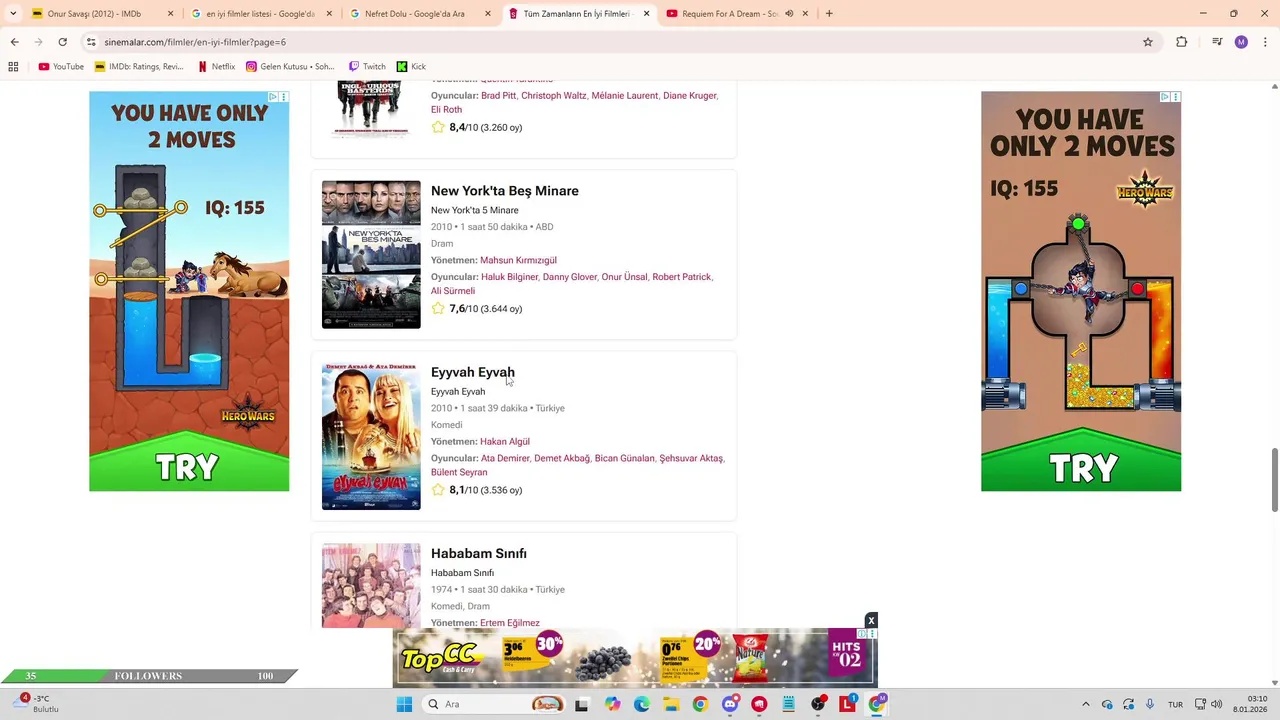This screenshot has height=720, width=1280.
Task: Switch to the Nefret Dolu Google tab
Action: click(x=421, y=14)
